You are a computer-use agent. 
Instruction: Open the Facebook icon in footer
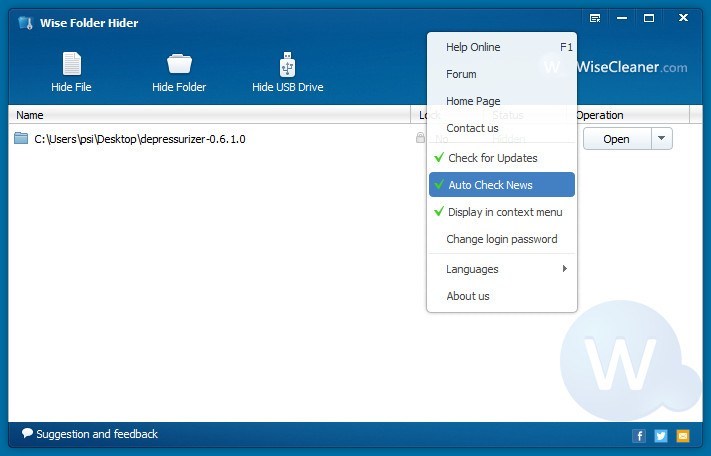pos(639,436)
